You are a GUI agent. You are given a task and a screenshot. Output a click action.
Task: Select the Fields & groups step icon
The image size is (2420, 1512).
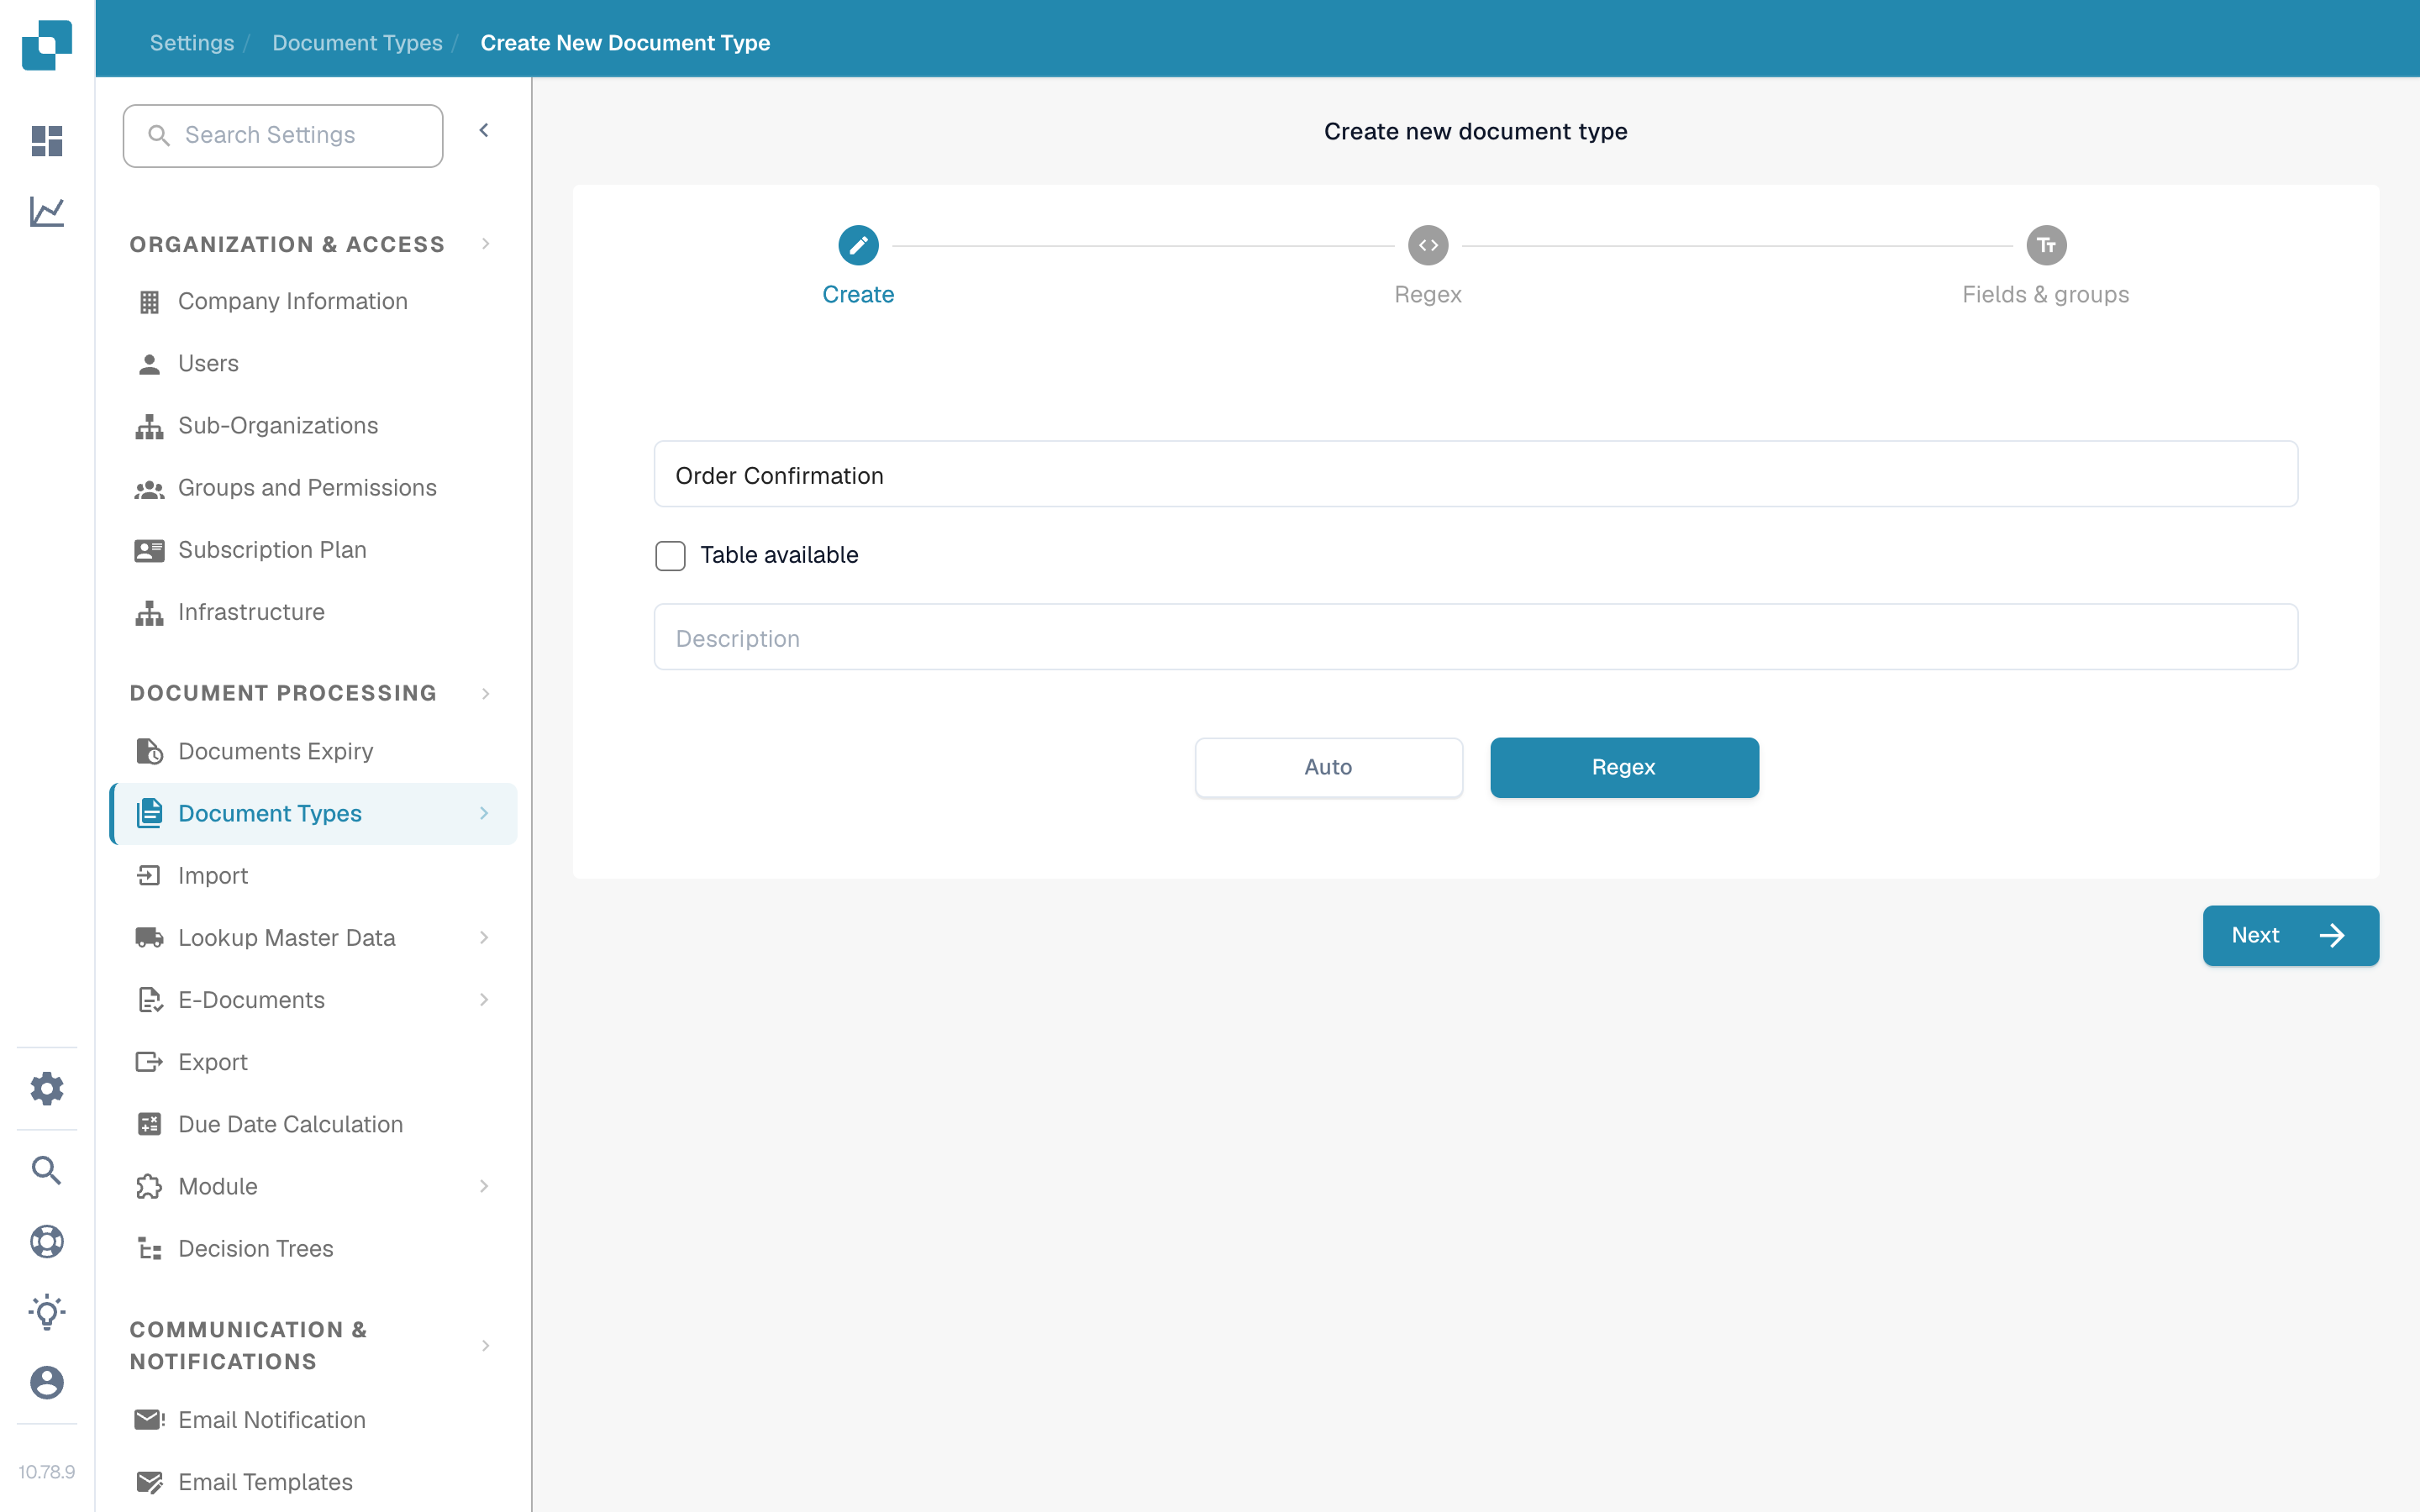tap(2046, 245)
